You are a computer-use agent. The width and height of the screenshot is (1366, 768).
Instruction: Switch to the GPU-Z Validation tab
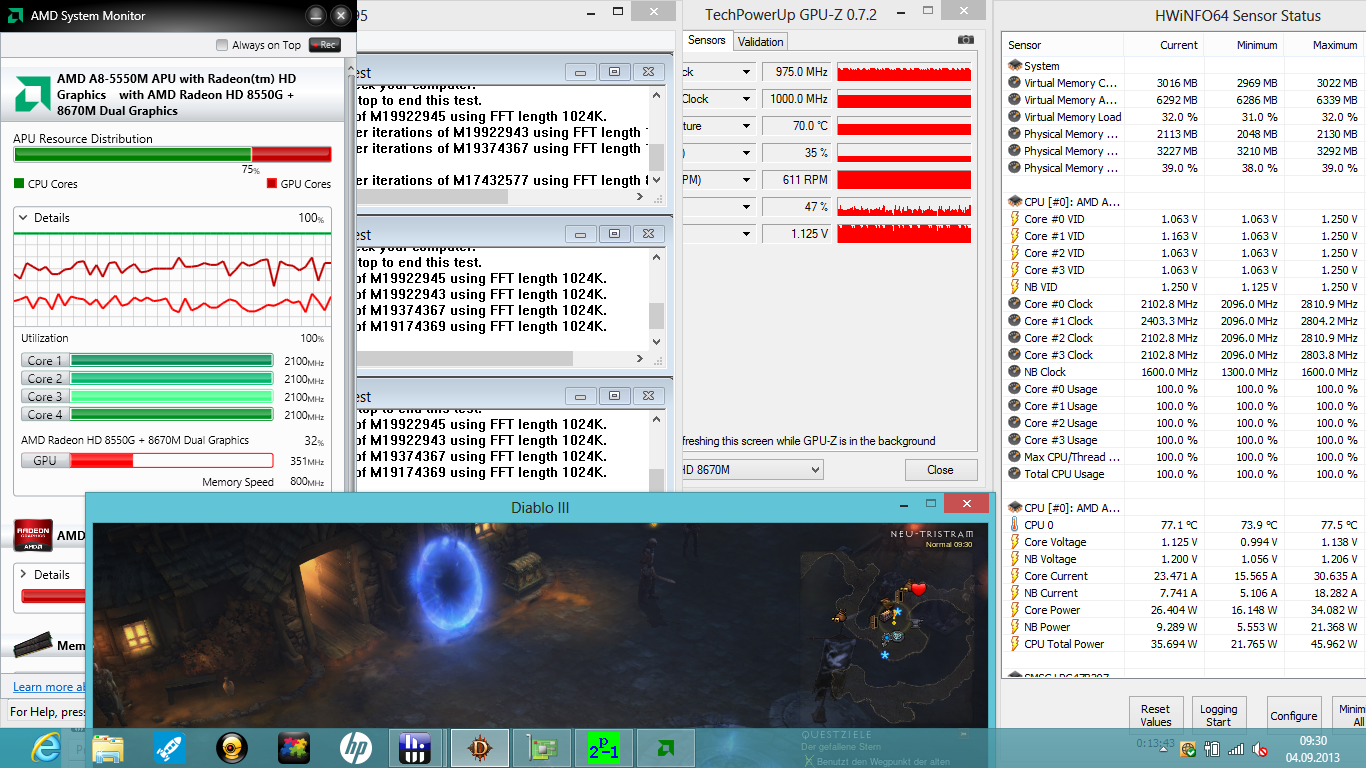pyautogui.click(x=760, y=41)
